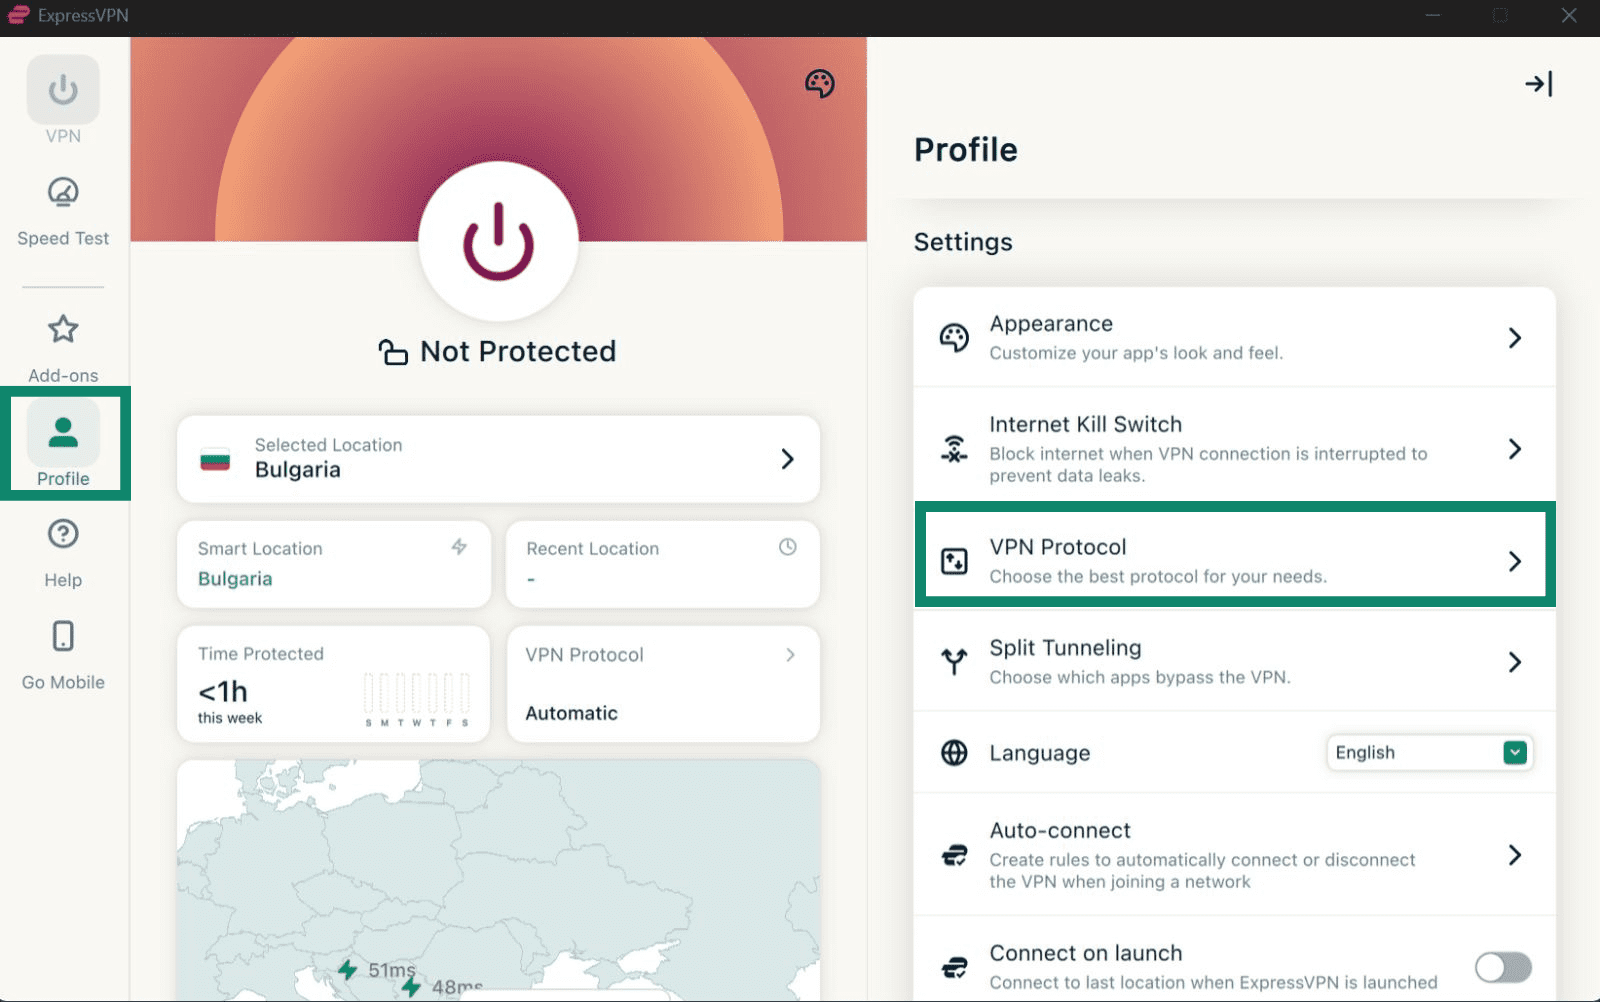The width and height of the screenshot is (1600, 1002).
Task: Open the theme palette icon above the power button
Action: coord(820,84)
